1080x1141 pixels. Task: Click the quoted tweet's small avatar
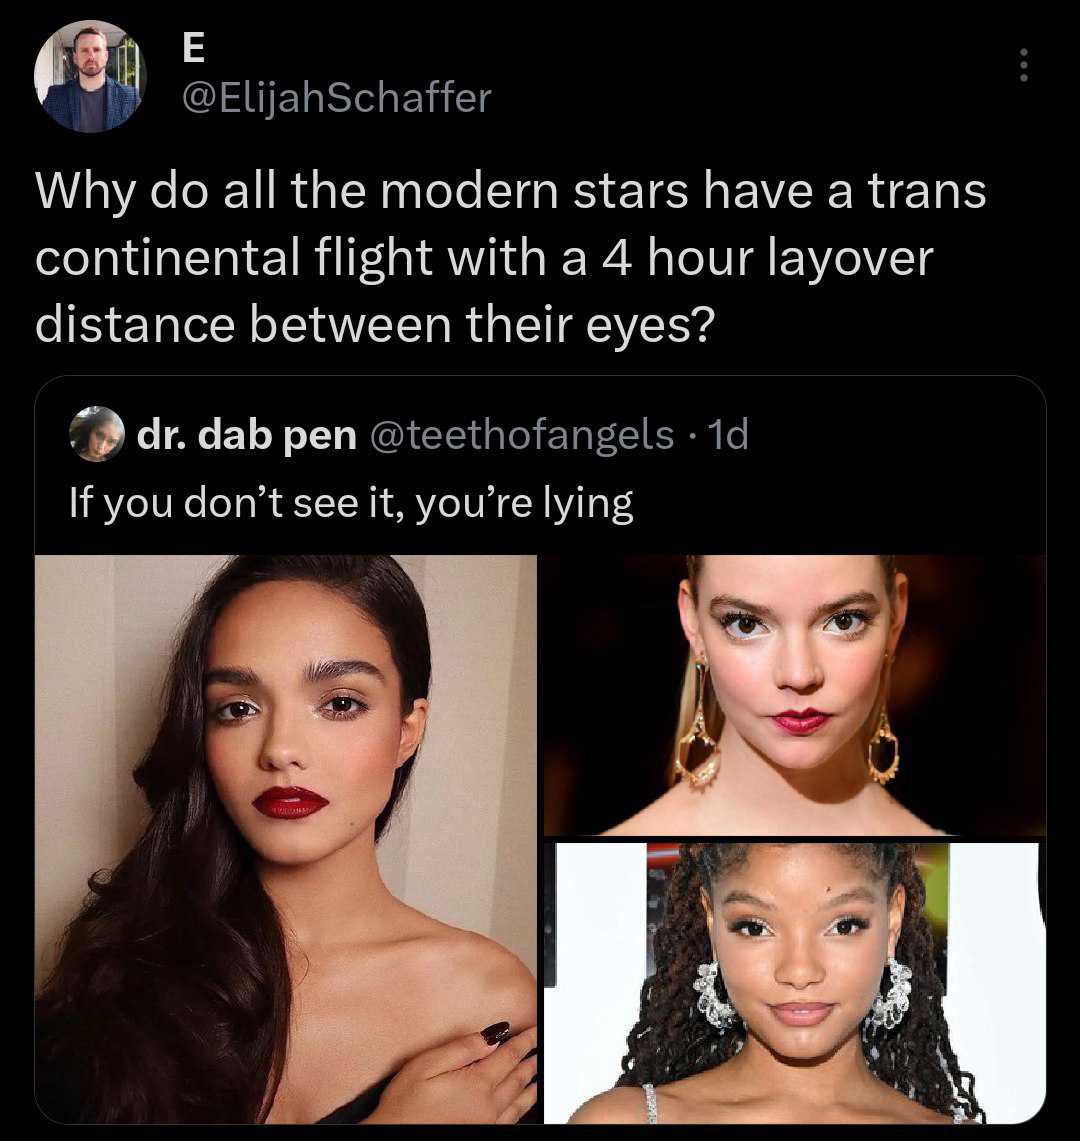pos(94,435)
